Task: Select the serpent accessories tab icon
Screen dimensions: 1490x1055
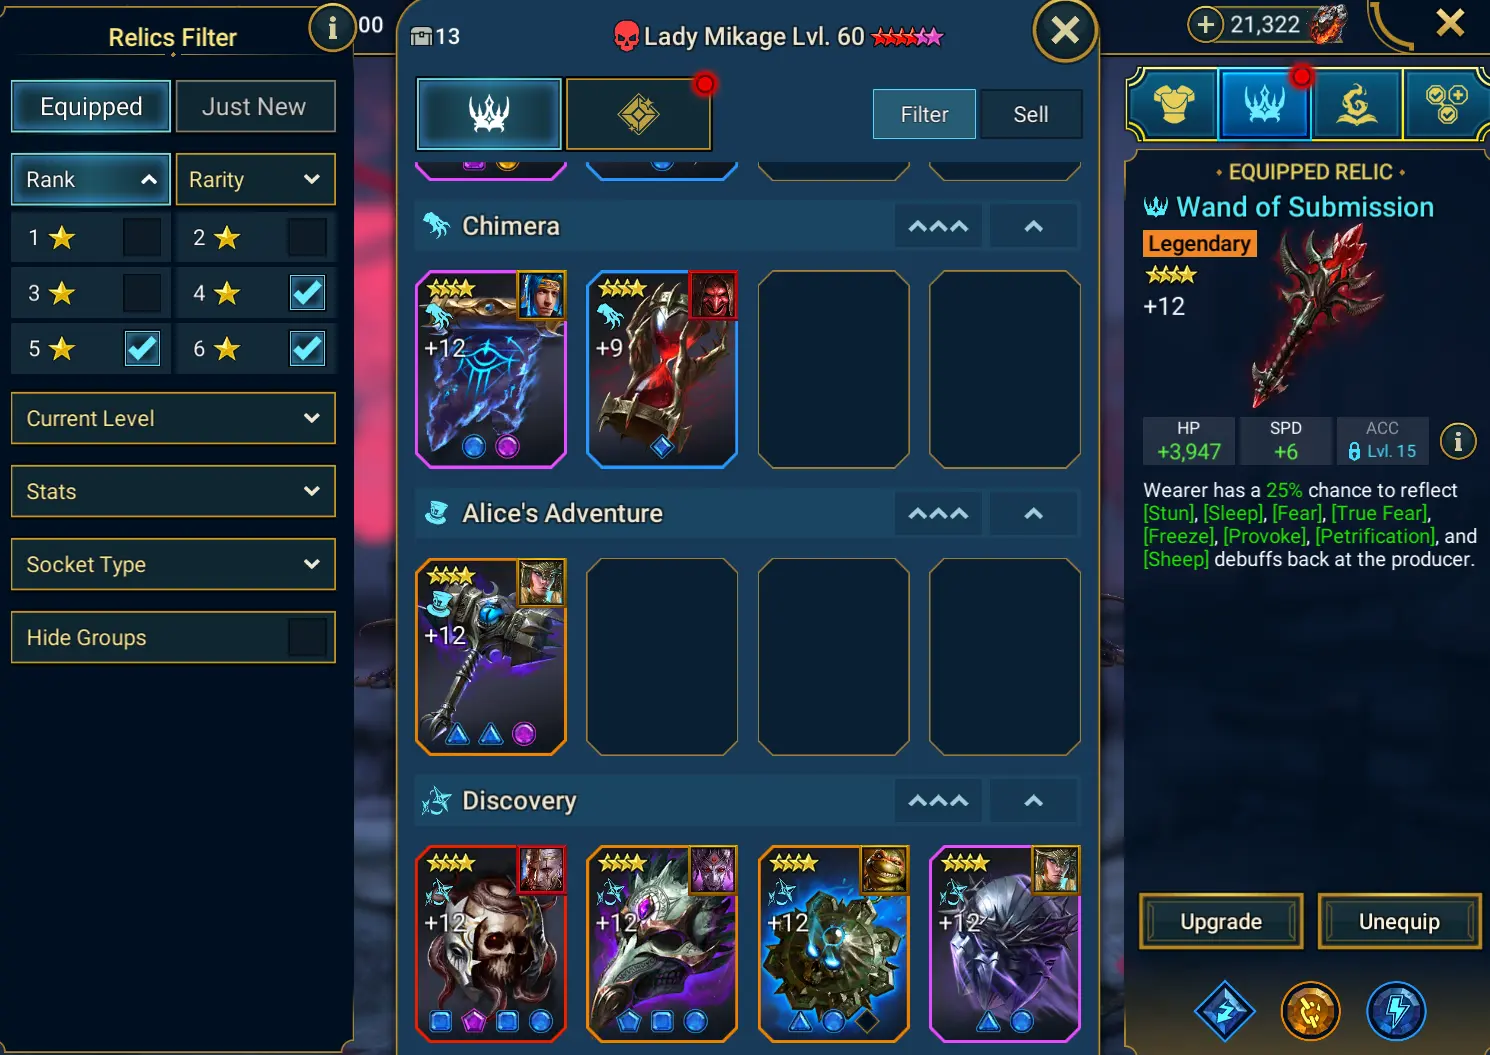Action: [x=1356, y=103]
